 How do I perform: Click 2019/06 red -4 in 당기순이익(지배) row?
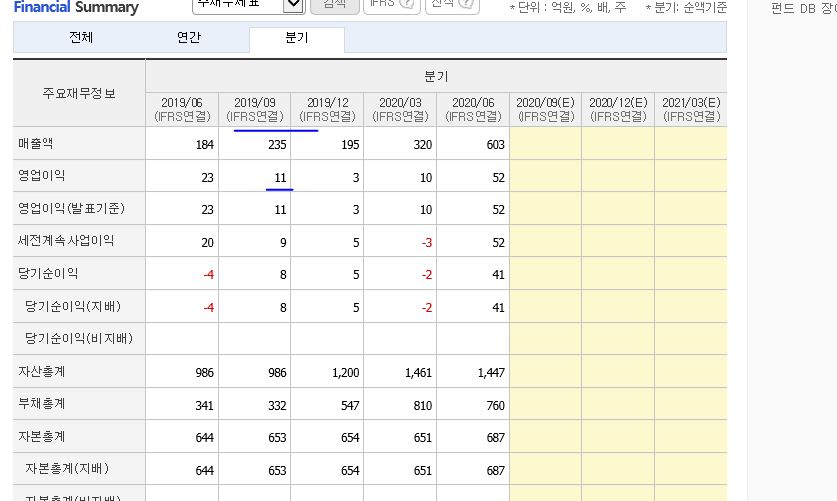209,308
